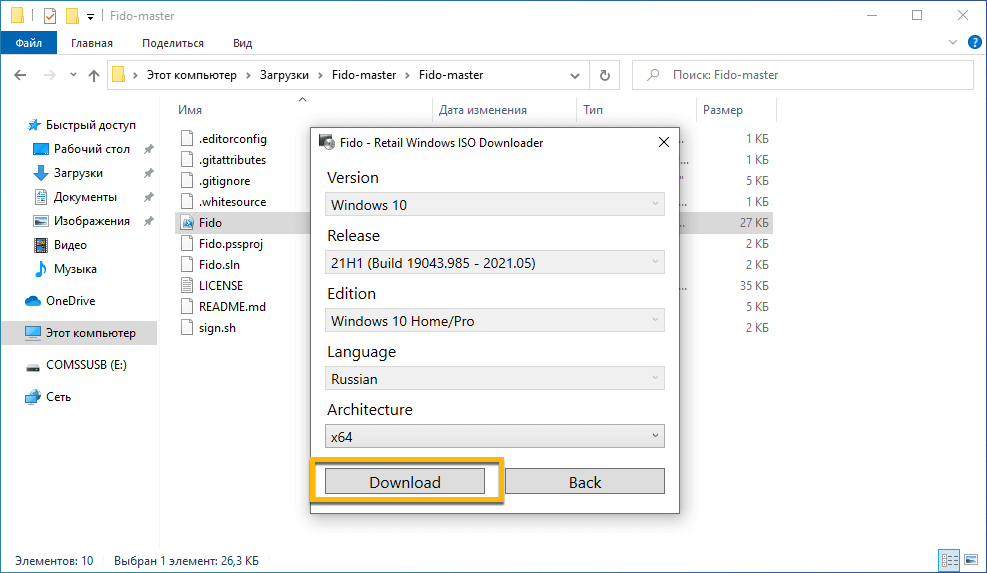Open the quick access toolbar customize arrow
987x573 pixels.
coord(90,16)
